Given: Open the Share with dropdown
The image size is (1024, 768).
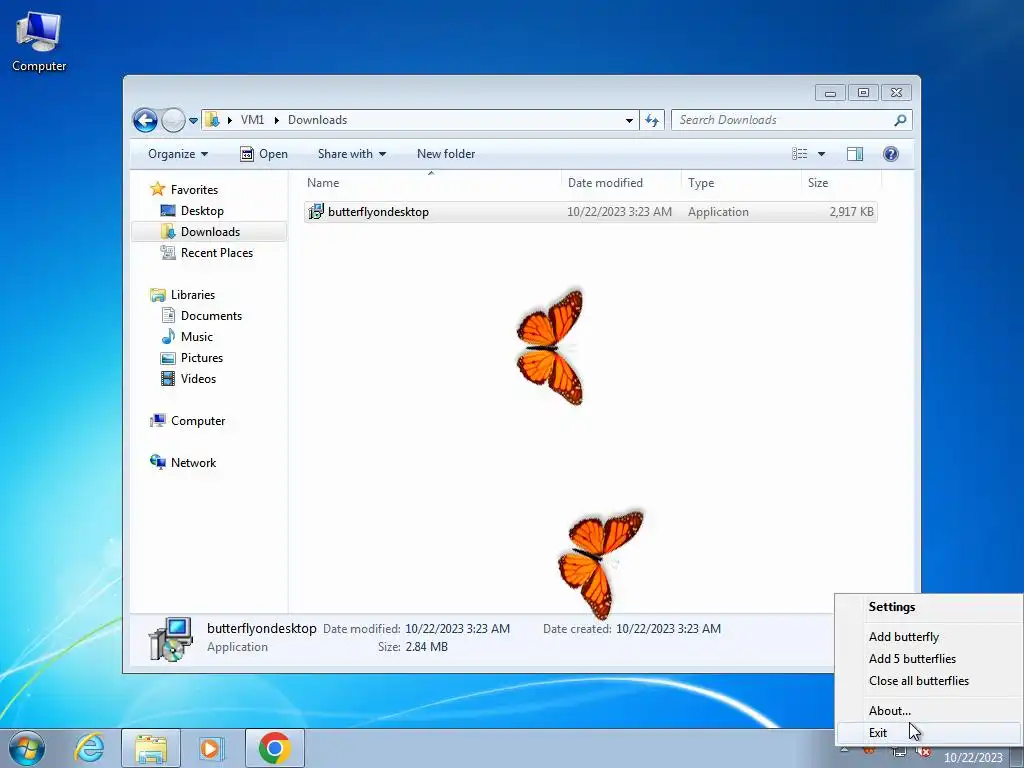Looking at the screenshot, I should click(351, 154).
